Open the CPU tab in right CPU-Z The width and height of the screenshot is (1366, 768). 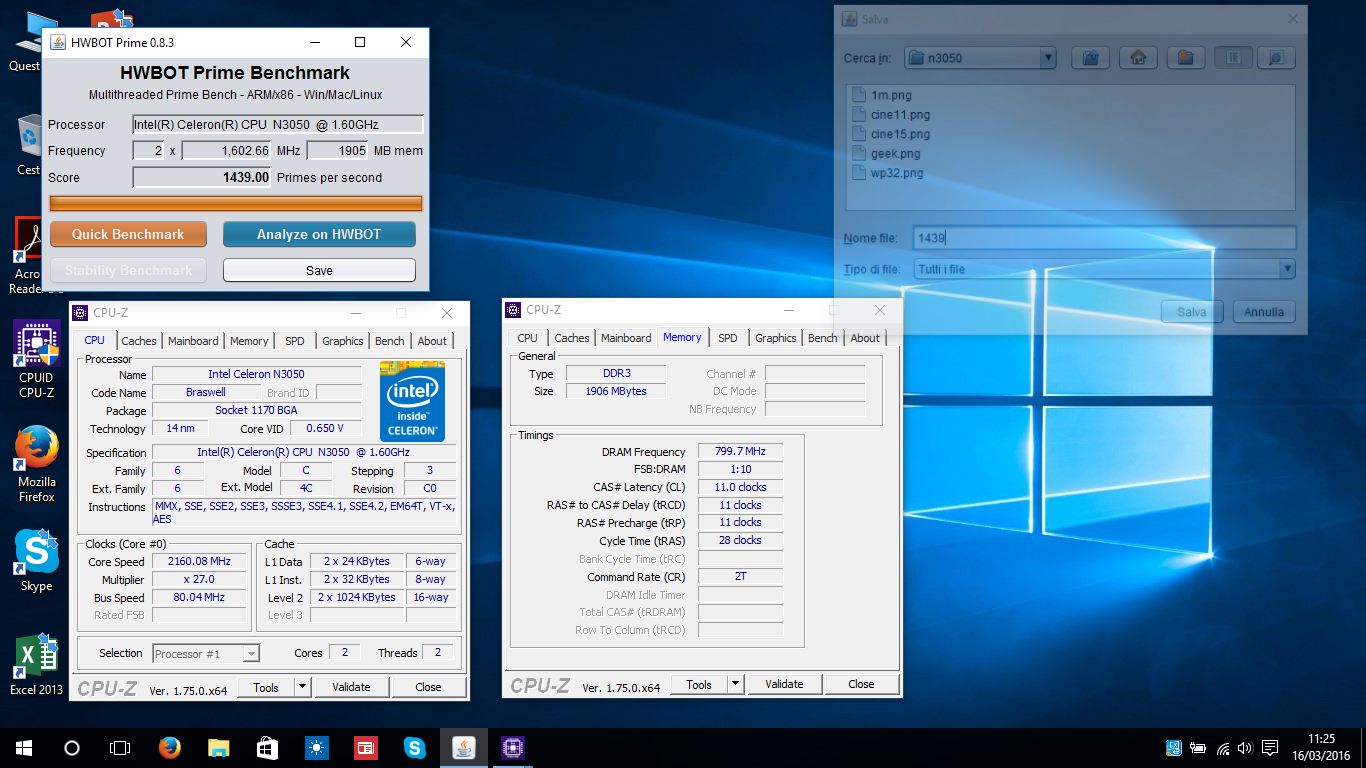pos(528,338)
